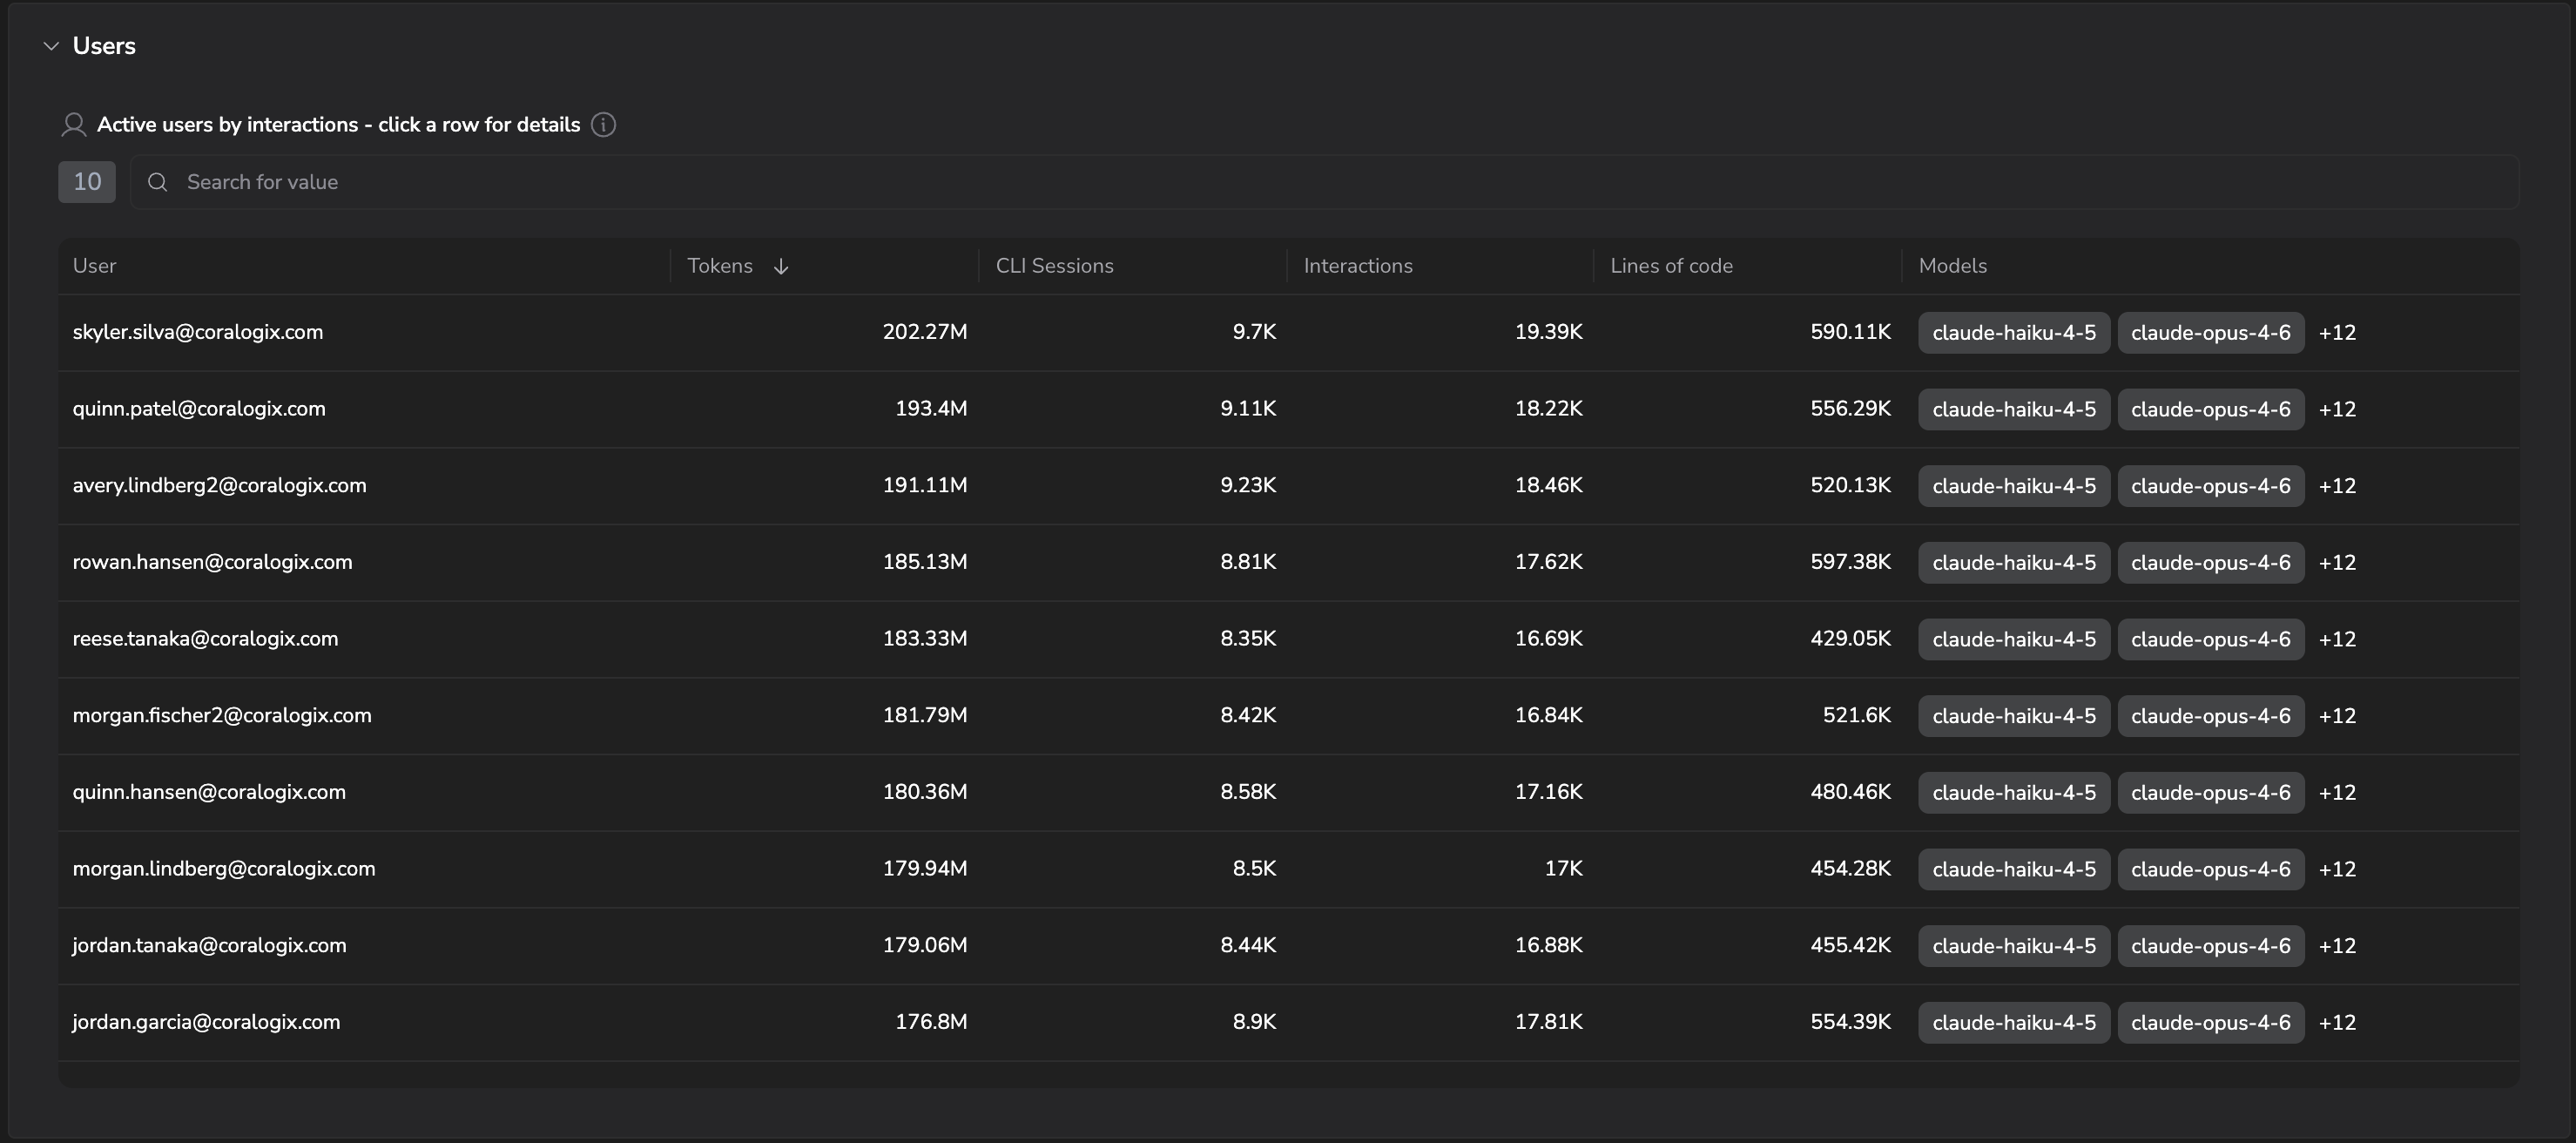Click the Users section heading
The height and width of the screenshot is (1143, 2576).
click(x=104, y=46)
